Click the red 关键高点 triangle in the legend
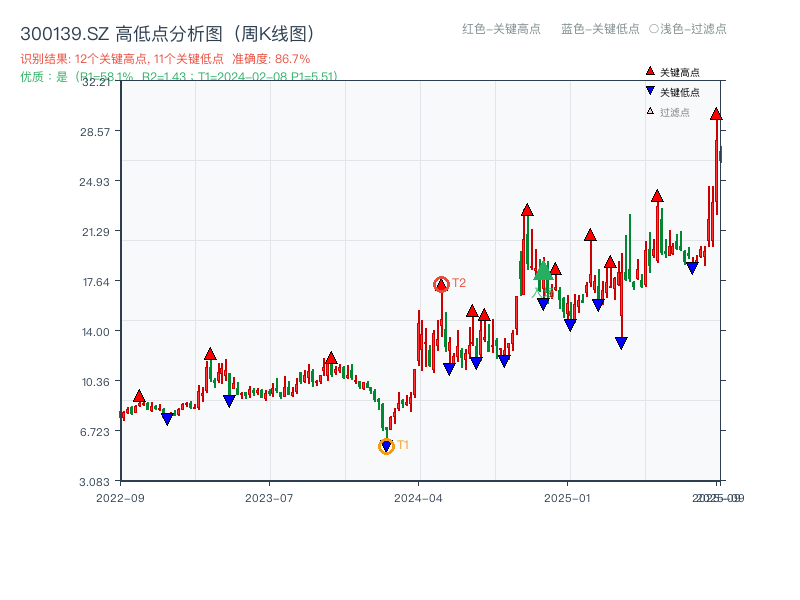This screenshot has height=600, width=800. click(650, 71)
